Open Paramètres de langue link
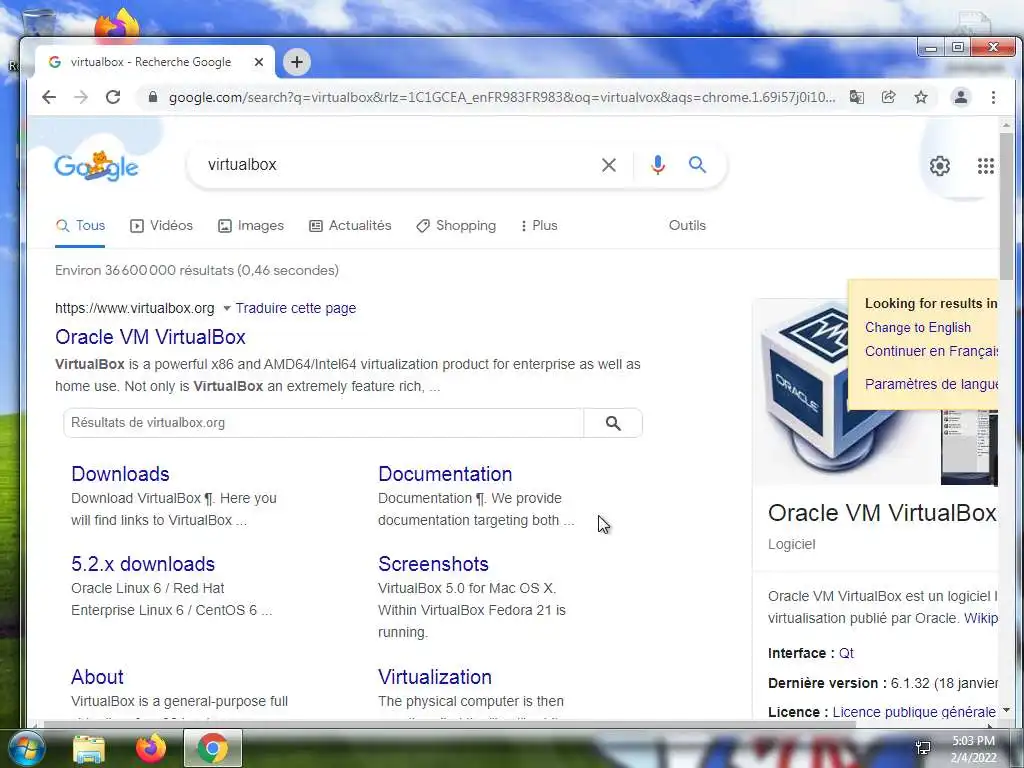Screen dimensions: 1024x768 tap(931, 384)
